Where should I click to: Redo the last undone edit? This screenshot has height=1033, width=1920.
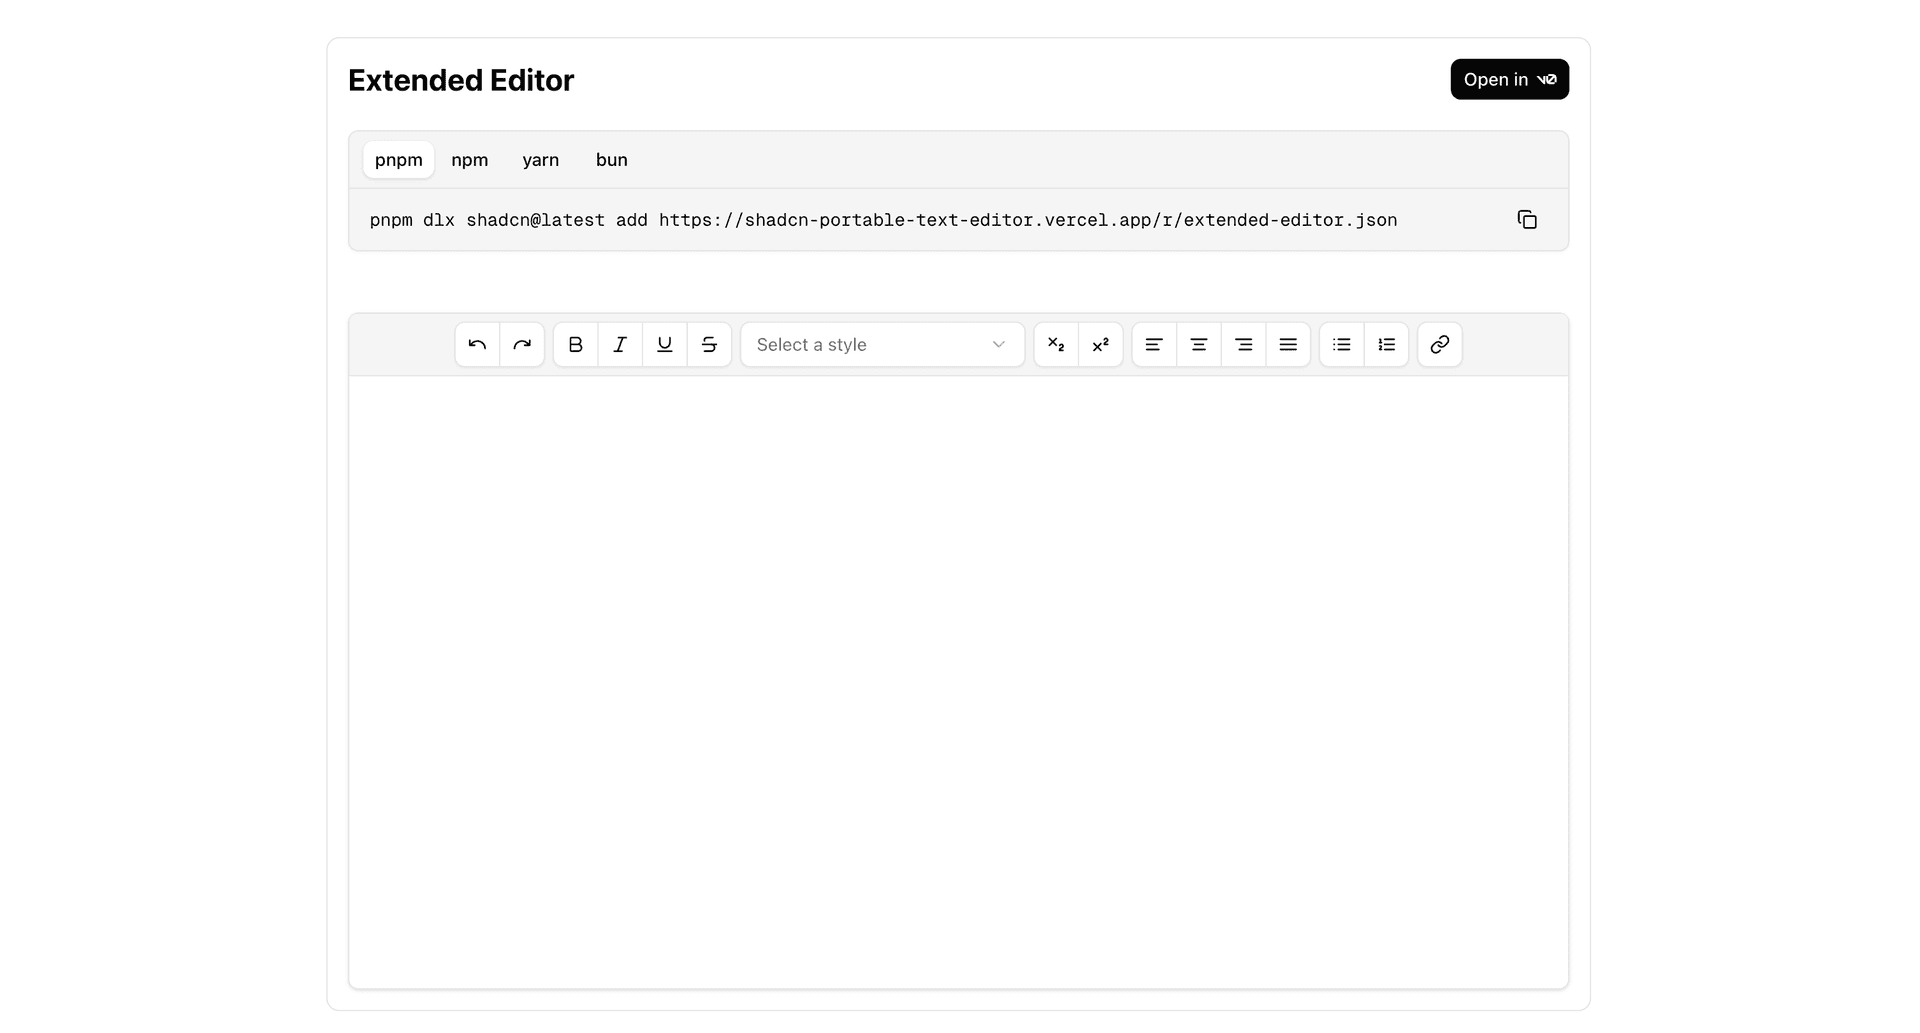pyautogui.click(x=522, y=345)
